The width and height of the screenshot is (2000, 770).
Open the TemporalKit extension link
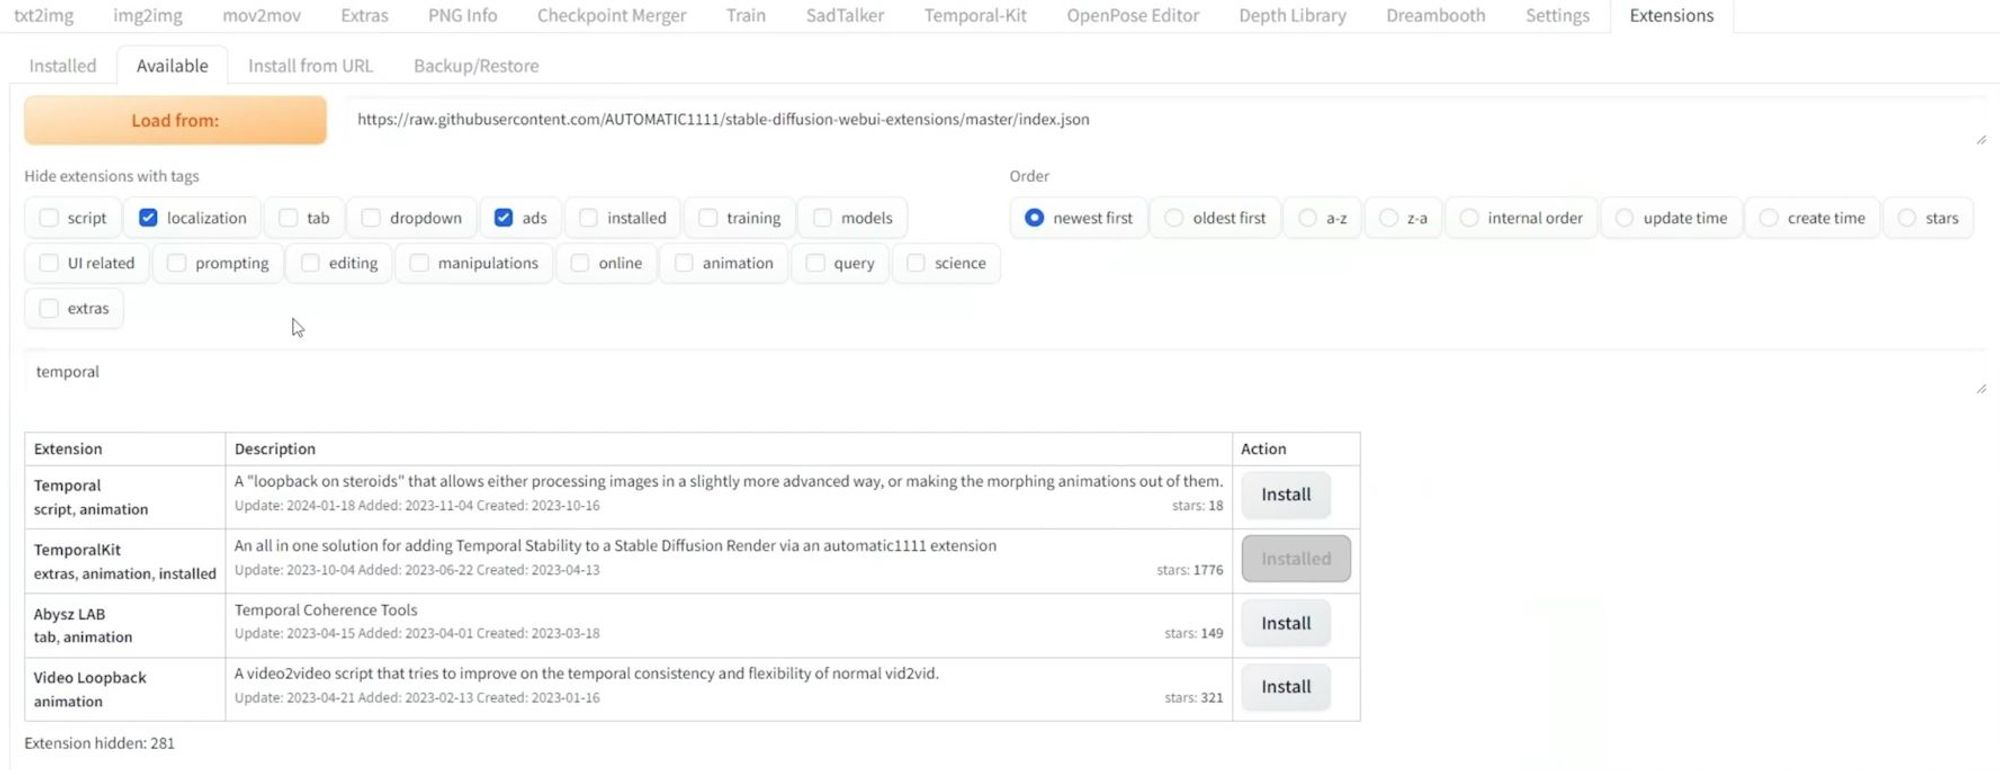click(77, 550)
